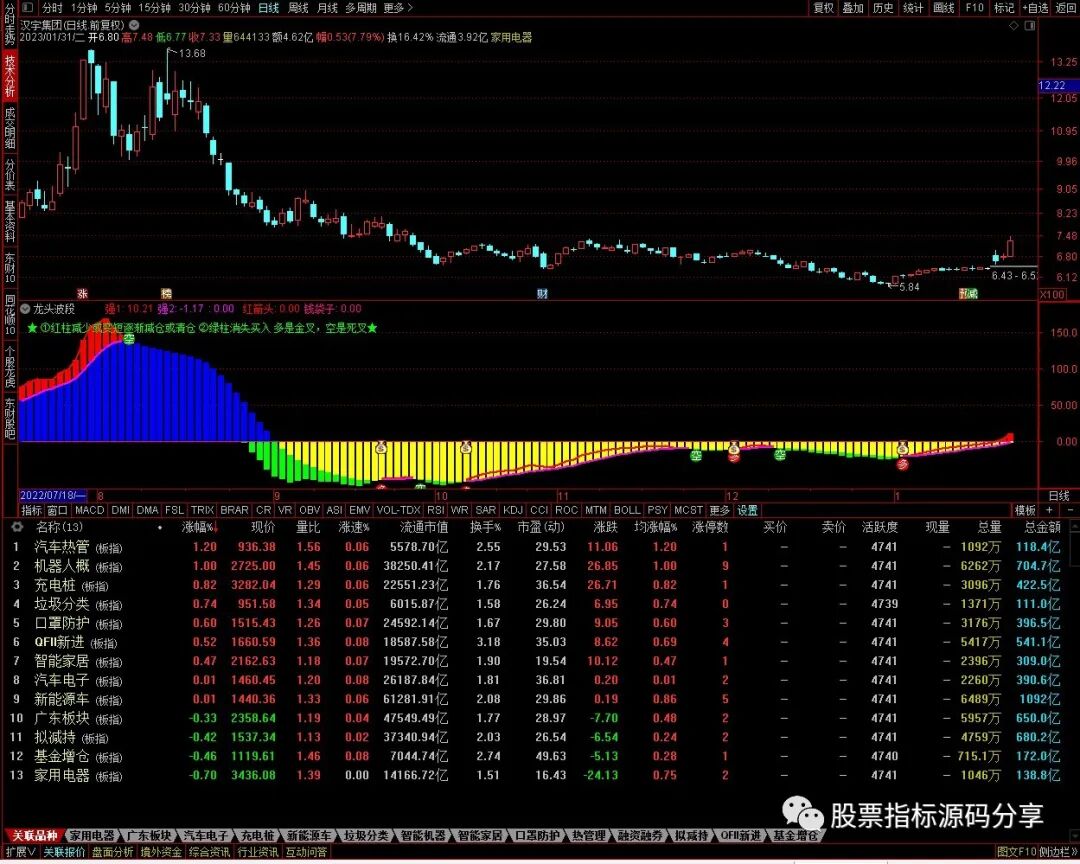Expand the 更多 periods menu at top

(397, 8)
